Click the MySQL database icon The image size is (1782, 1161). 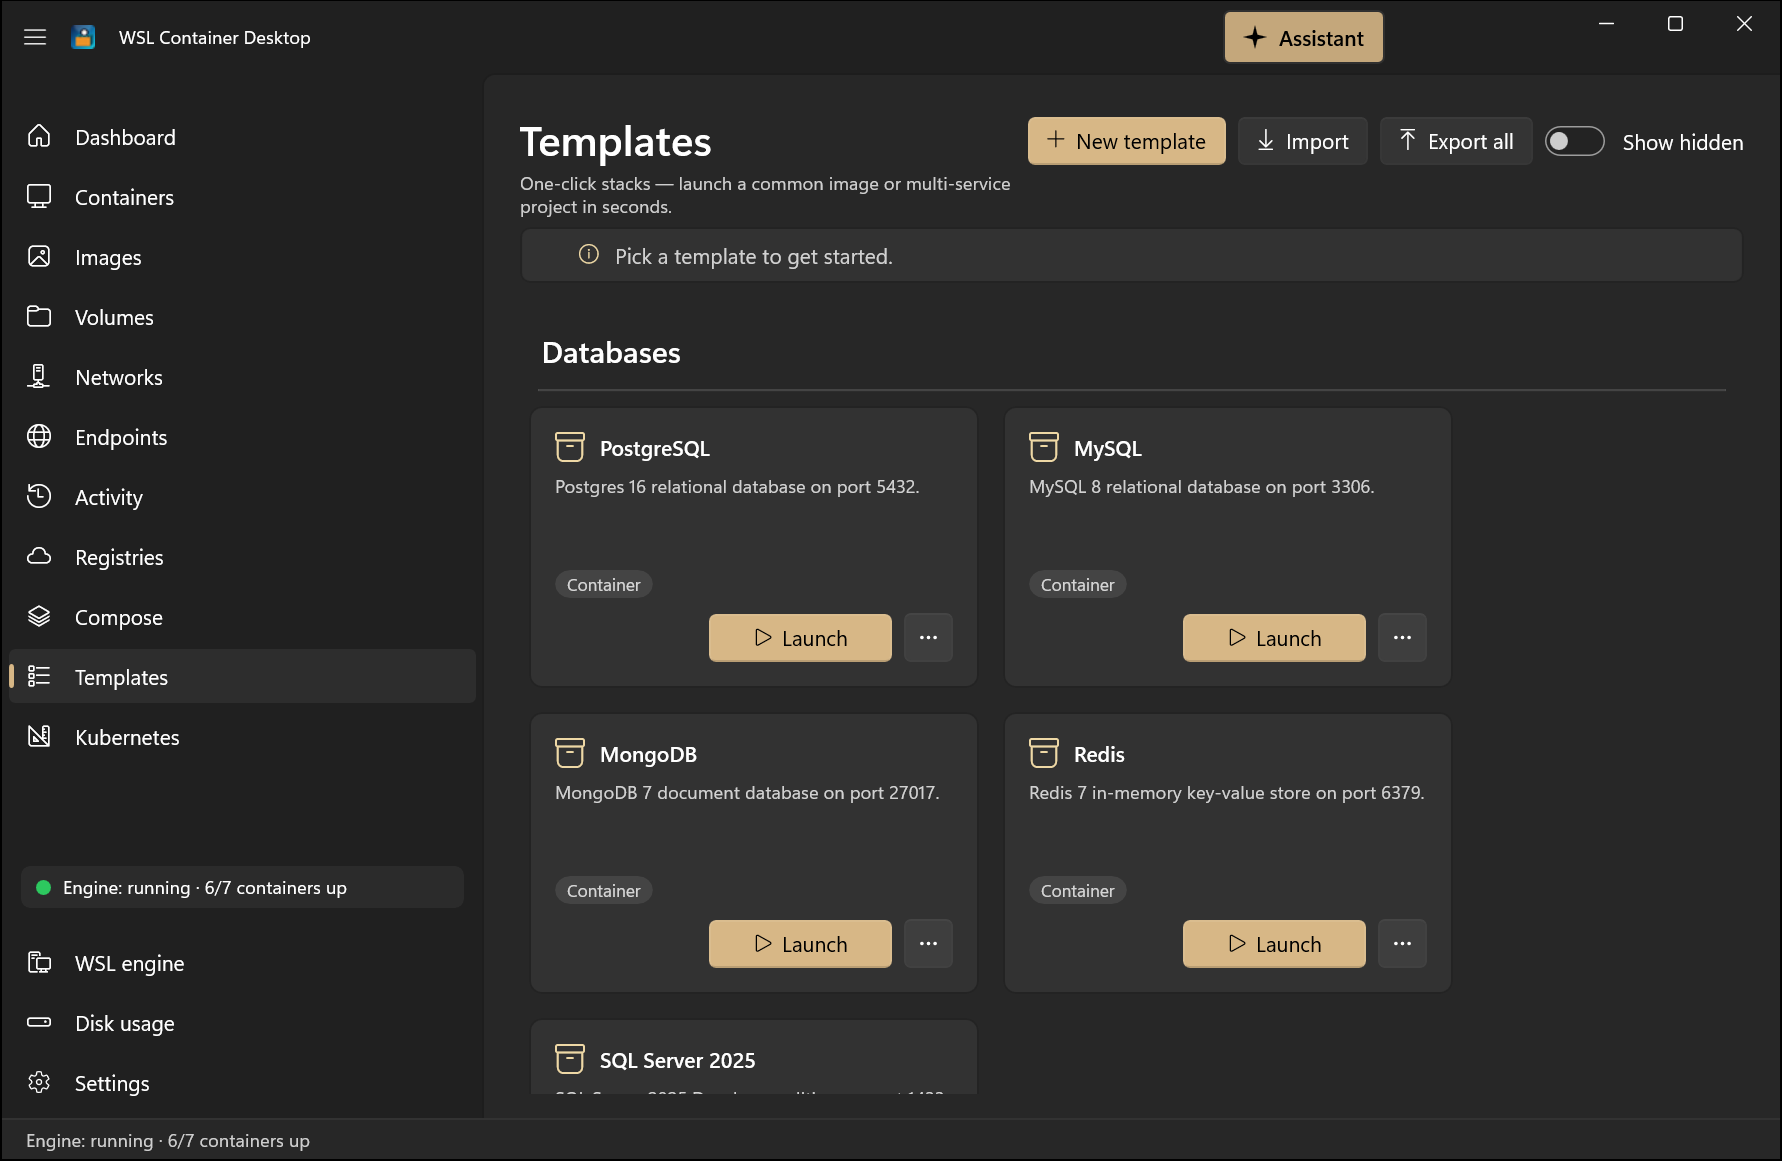(1044, 447)
